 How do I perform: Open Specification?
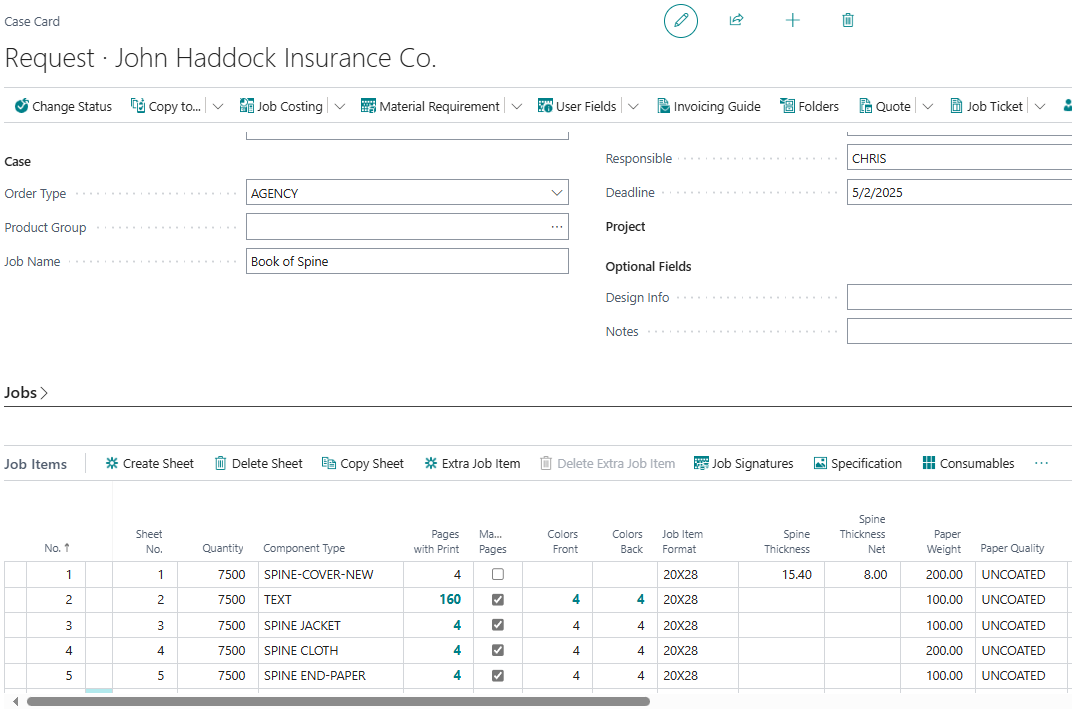click(857, 464)
